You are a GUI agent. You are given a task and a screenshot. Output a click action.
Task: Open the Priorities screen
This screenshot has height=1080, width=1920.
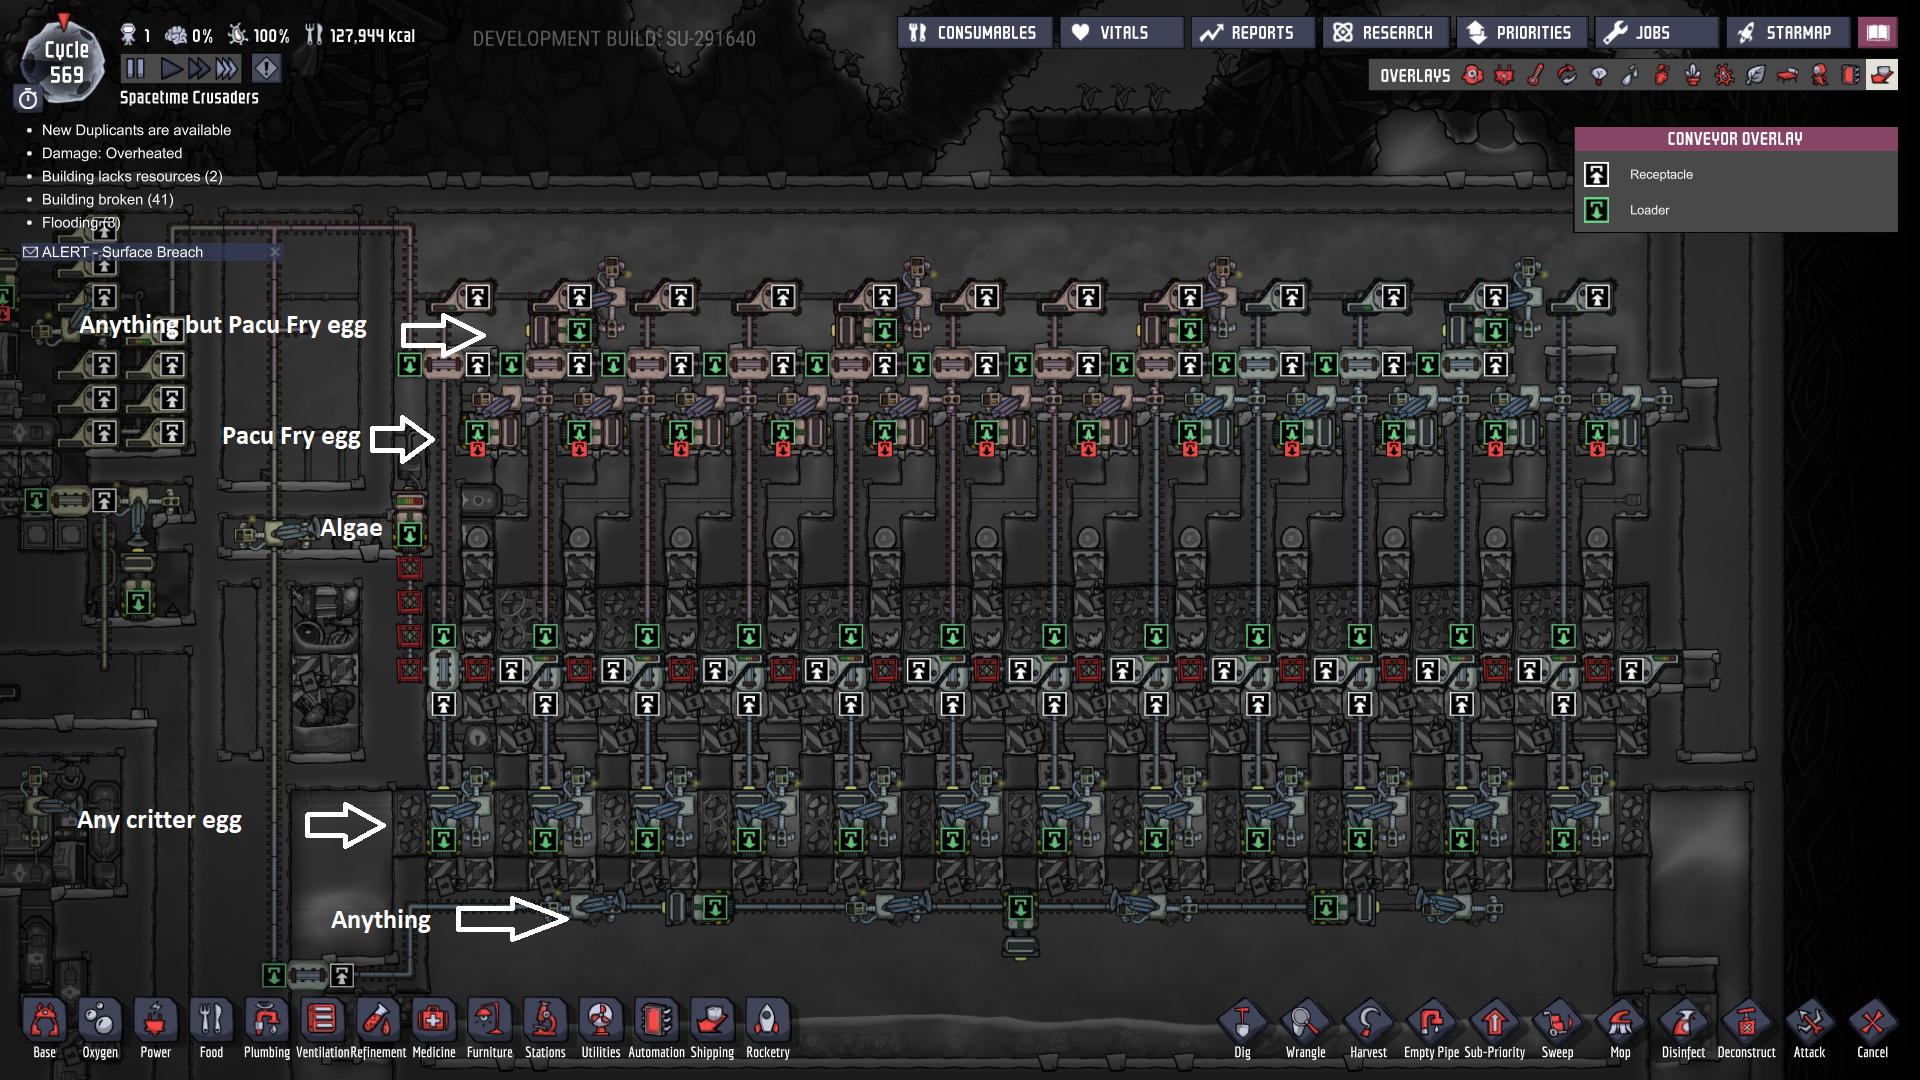coord(1520,33)
